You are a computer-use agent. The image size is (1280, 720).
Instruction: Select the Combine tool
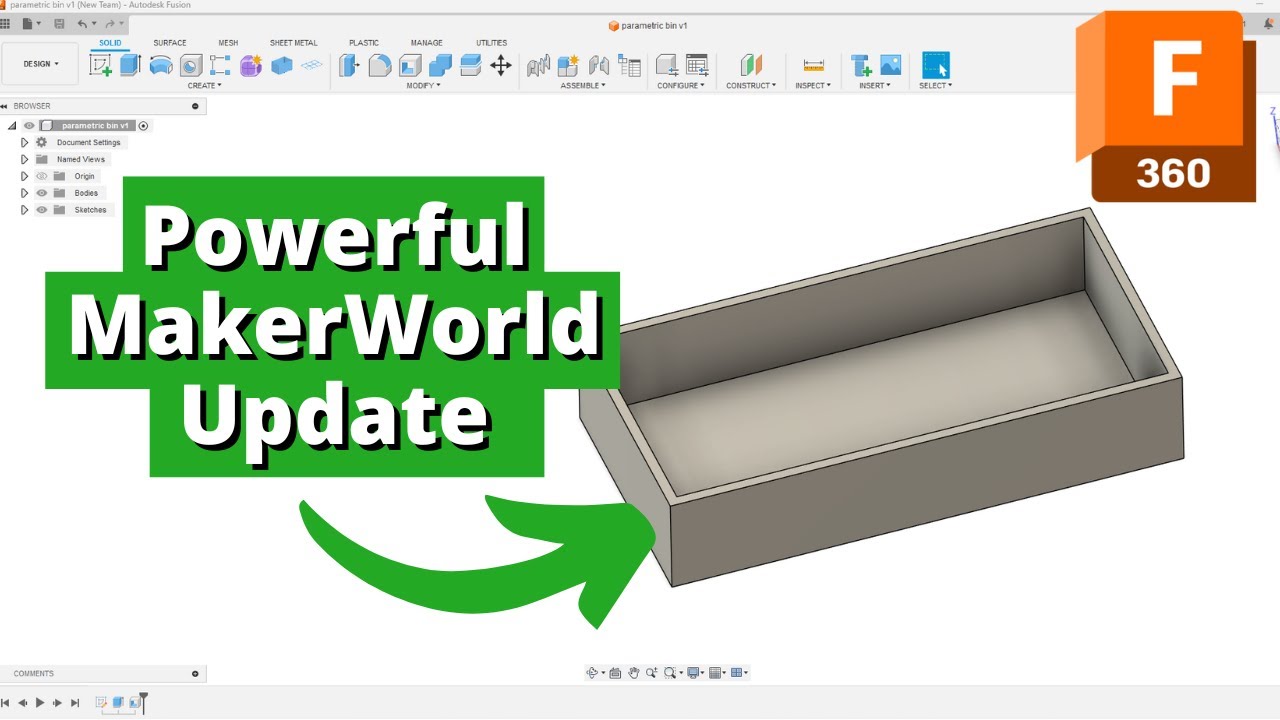coord(440,66)
